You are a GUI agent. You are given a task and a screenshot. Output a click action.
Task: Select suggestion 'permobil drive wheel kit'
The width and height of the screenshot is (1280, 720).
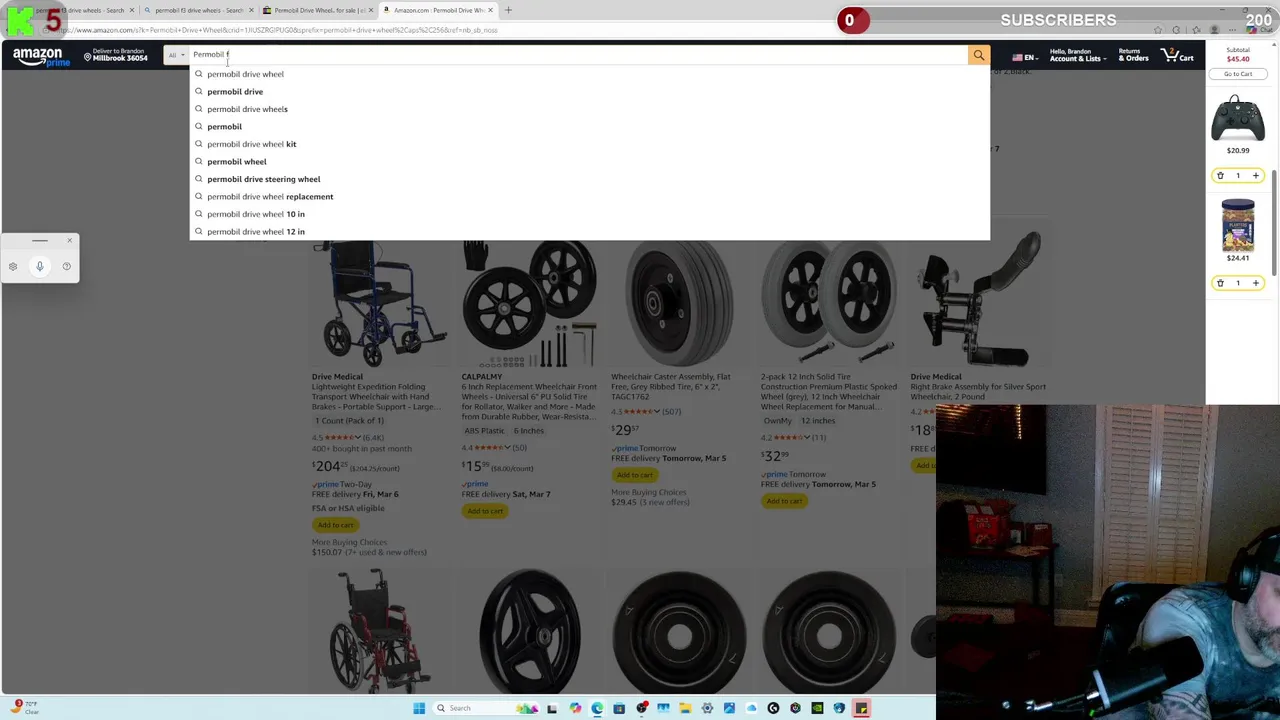click(x=590, y=144)
